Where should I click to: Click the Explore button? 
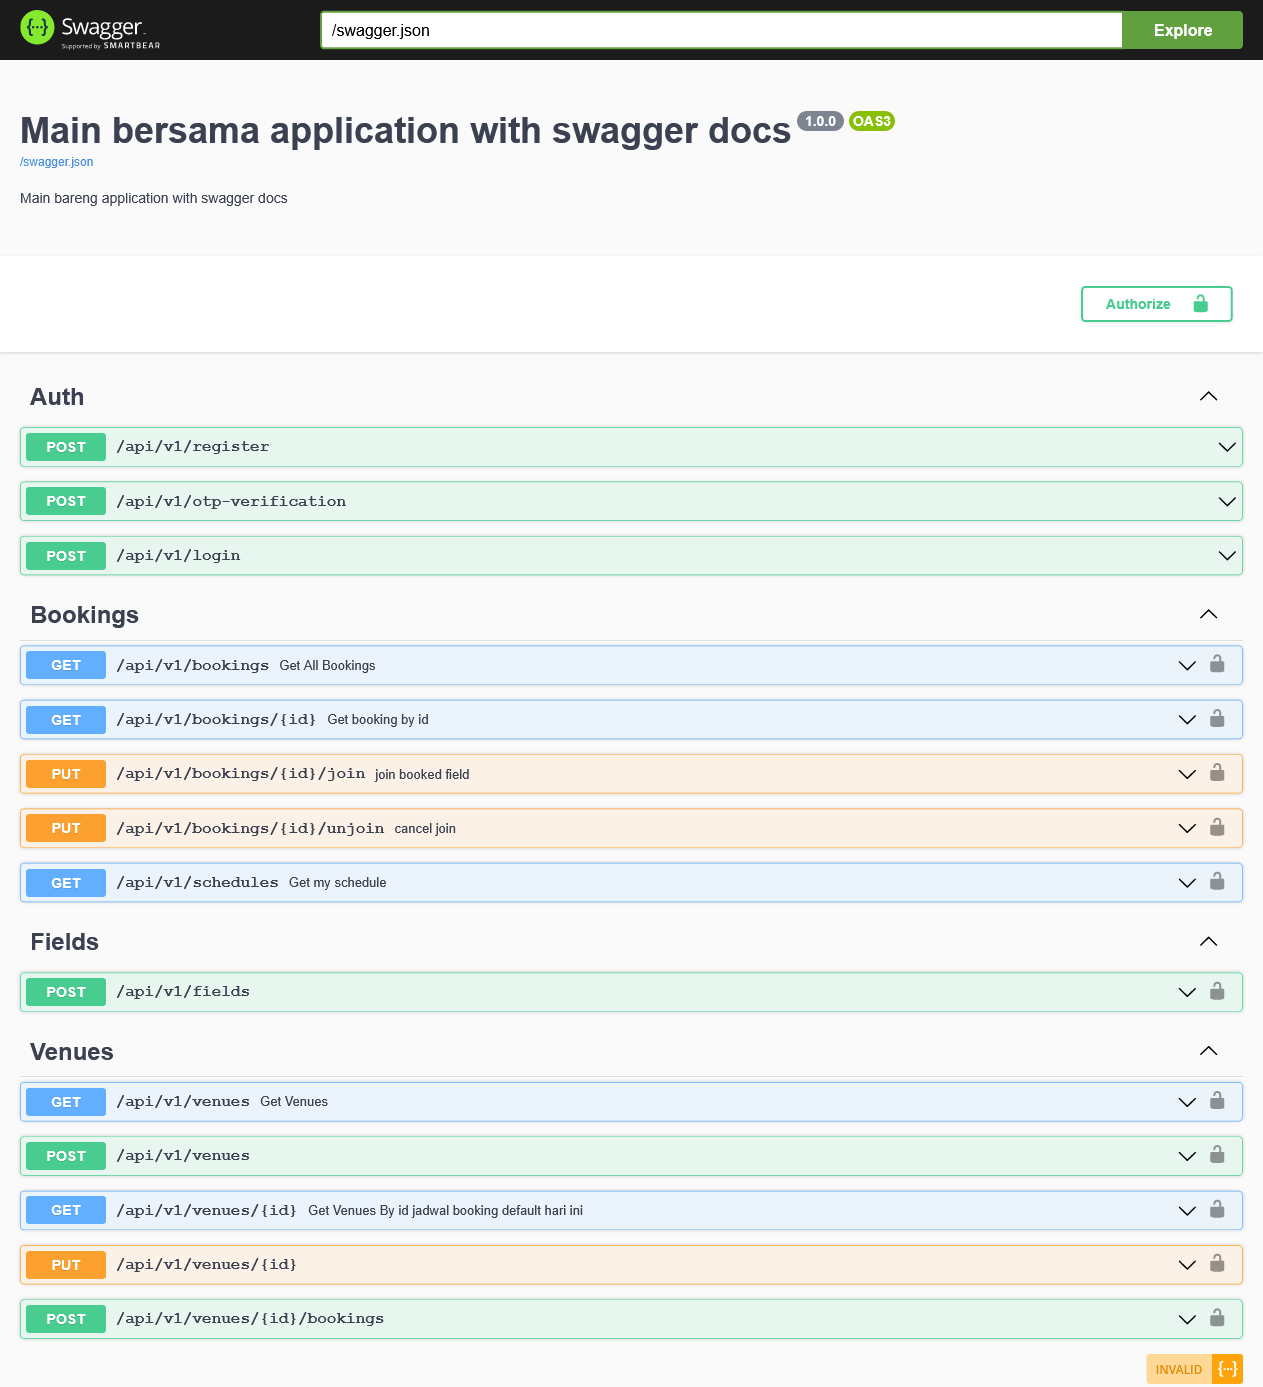pyautogui.click(x=1182, y=30)
